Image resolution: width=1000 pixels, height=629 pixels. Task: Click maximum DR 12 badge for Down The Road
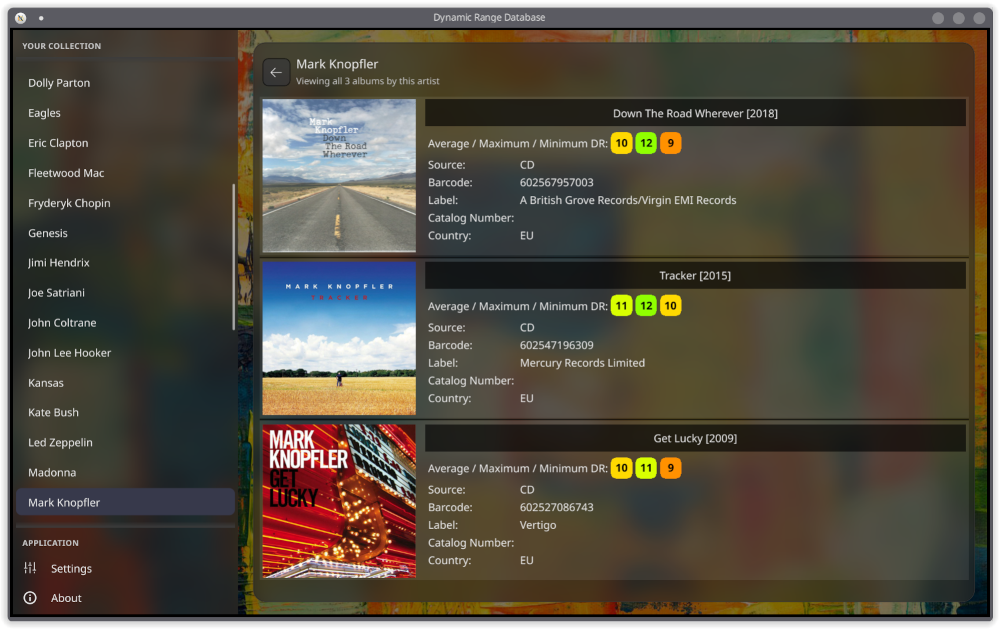point(646,143)
